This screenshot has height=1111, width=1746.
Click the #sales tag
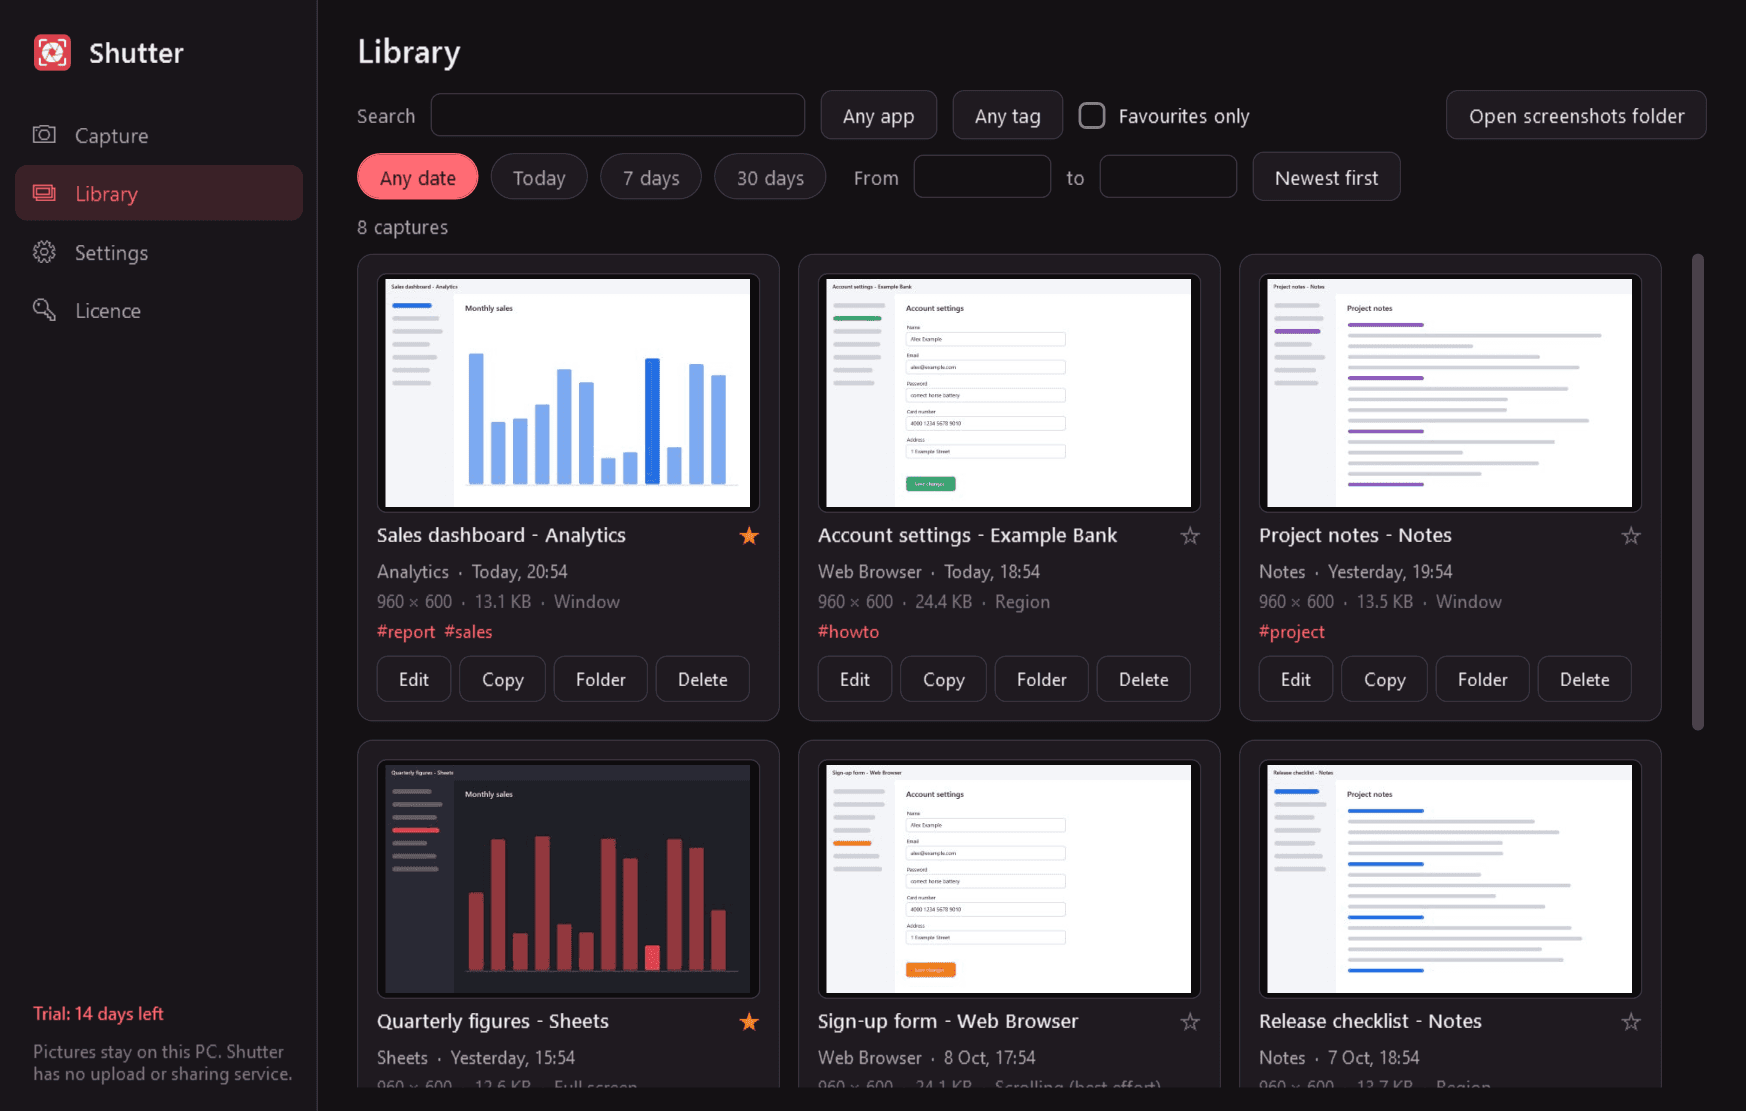468,632
